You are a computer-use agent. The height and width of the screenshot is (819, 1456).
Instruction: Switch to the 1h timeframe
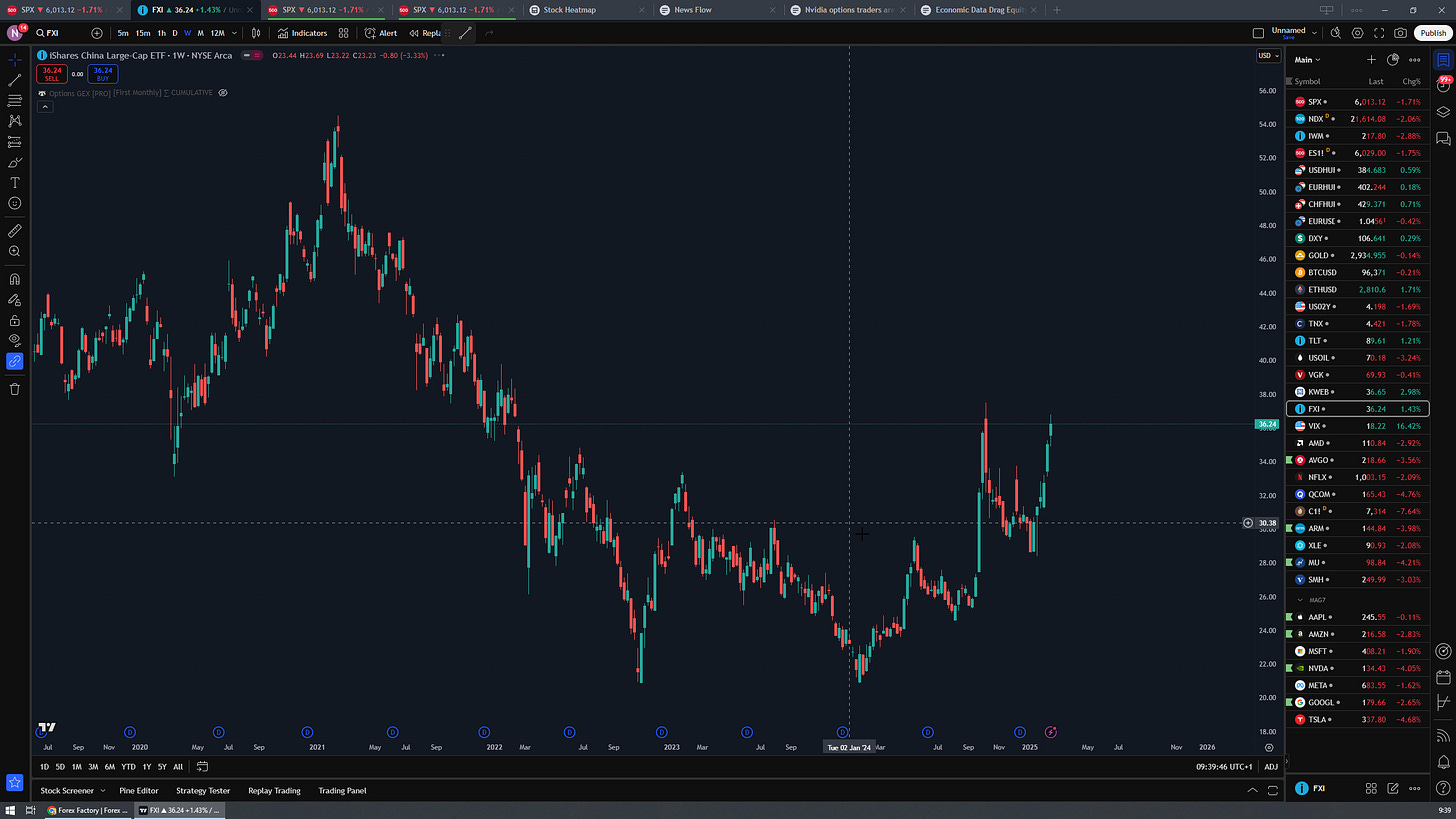(161, 33)
